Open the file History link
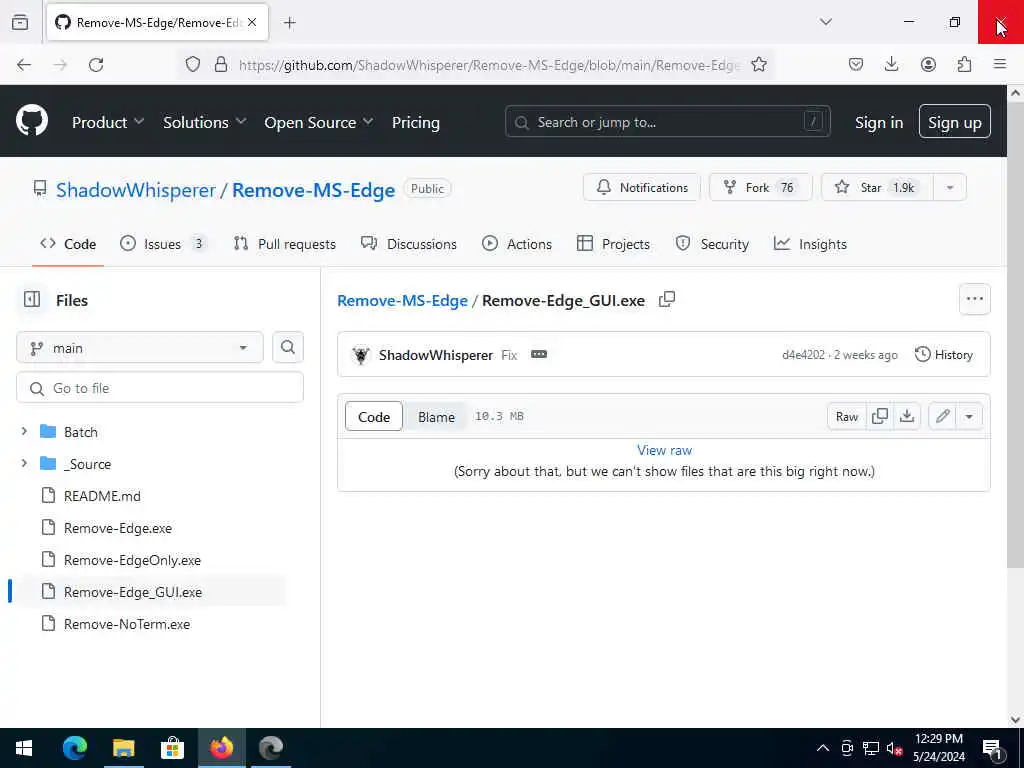This screenshot has height=768, width=1024. pyautogui.click(x=944, y=355)
